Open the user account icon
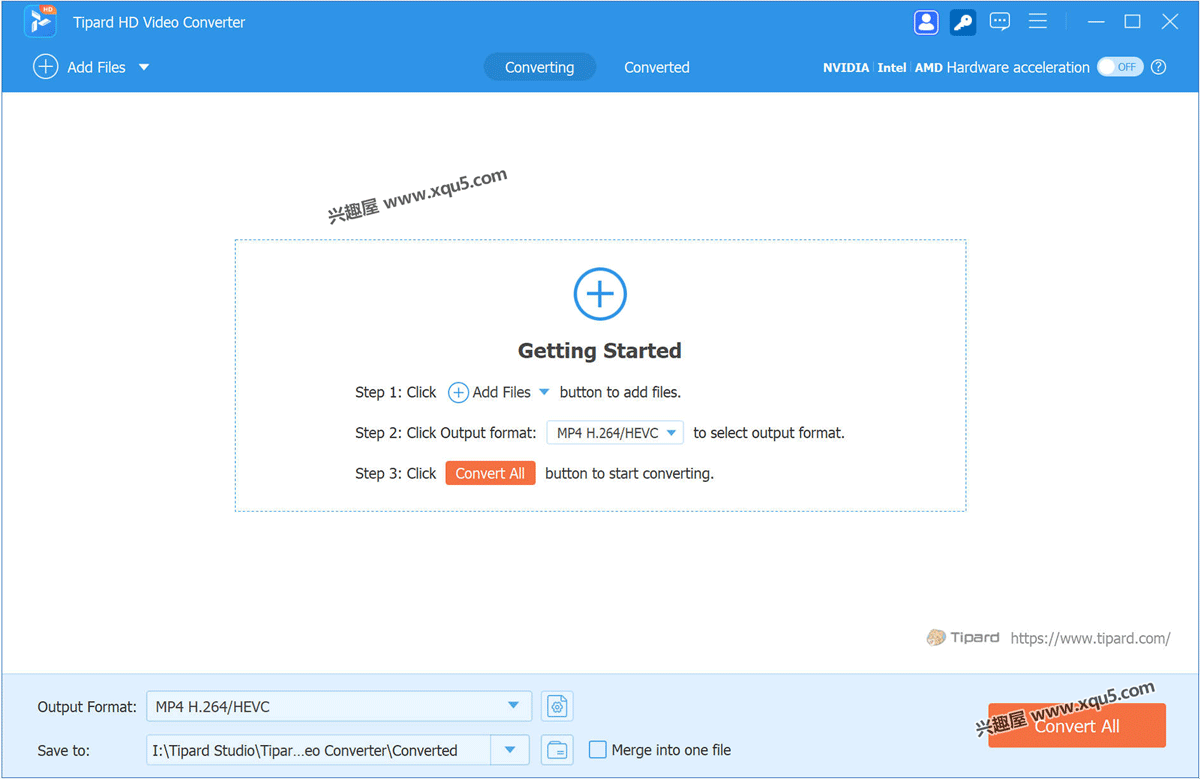This screenshot has width=1200, height=779. tap(926, 22)
